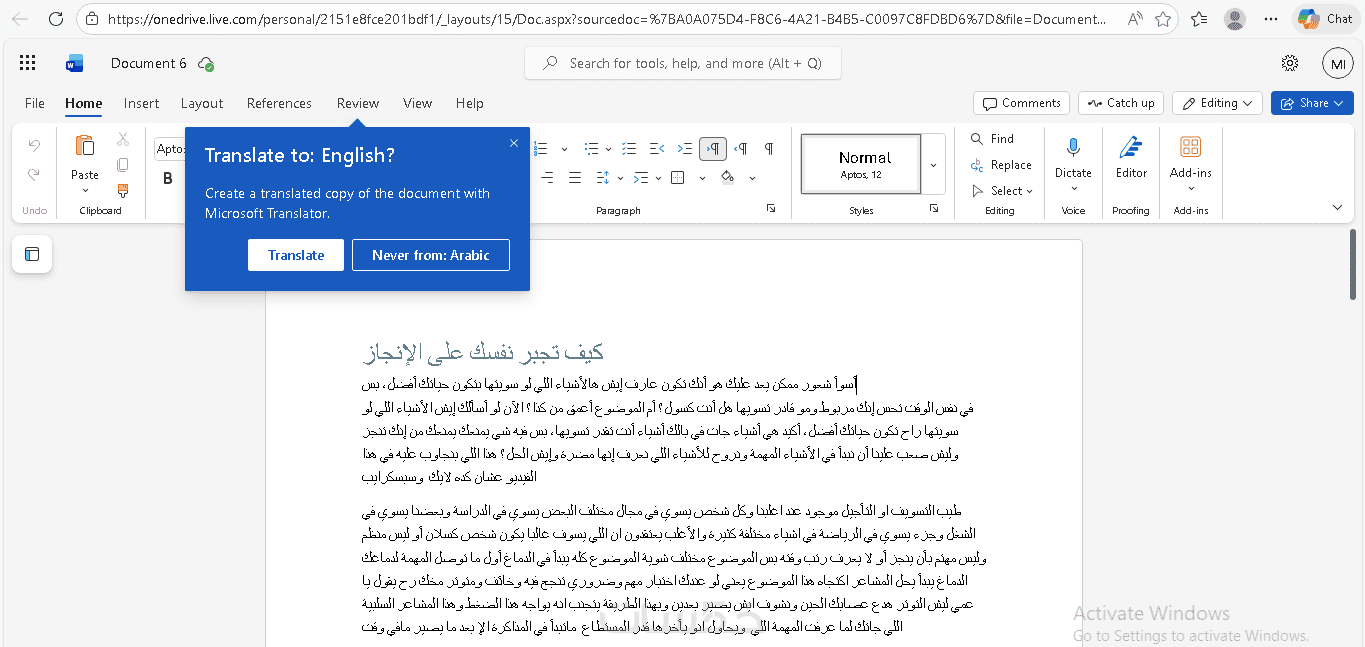
Task: Close the Translate prompt popup
Action: click(514, 143)
